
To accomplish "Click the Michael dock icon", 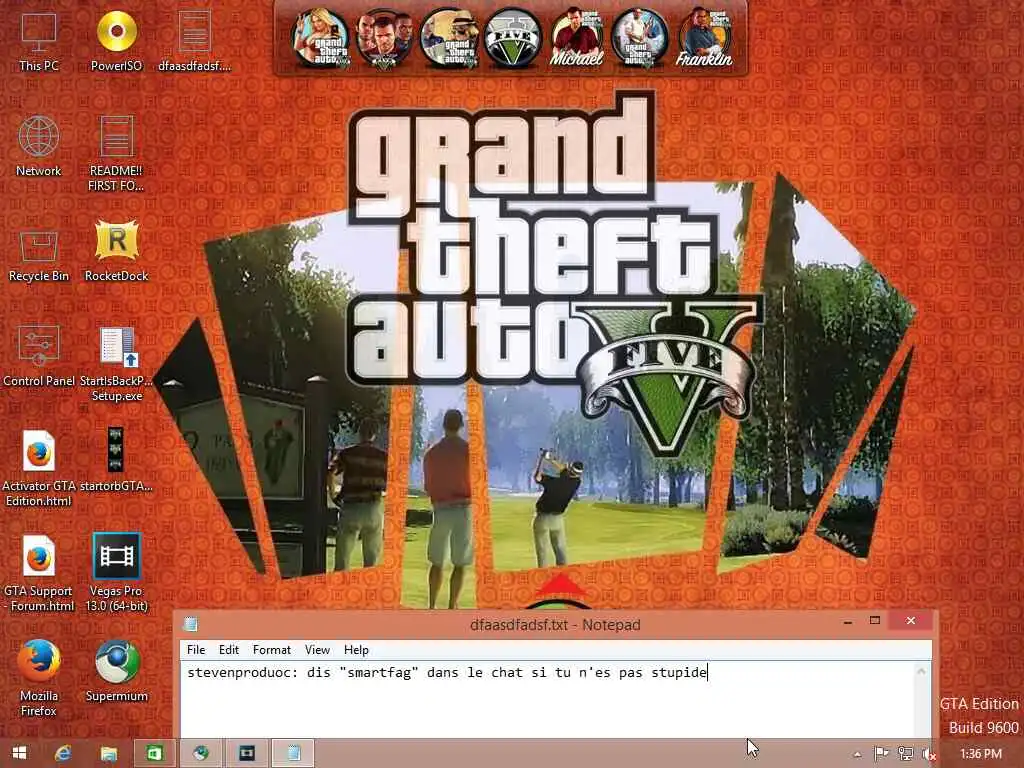I will (x=576, y=39).
